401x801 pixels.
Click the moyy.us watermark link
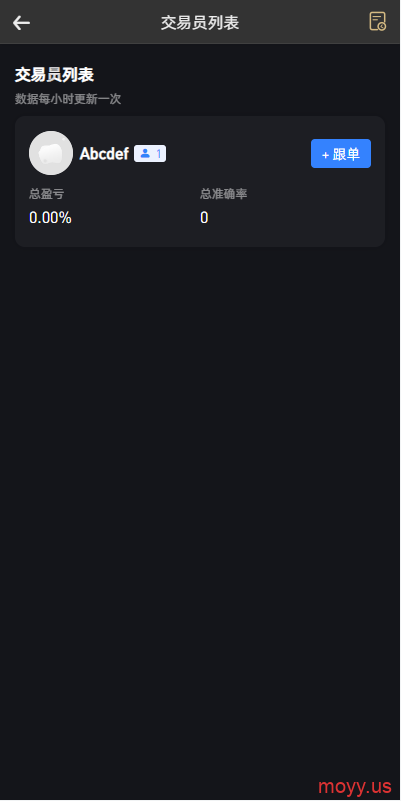[x=355, y=786]
